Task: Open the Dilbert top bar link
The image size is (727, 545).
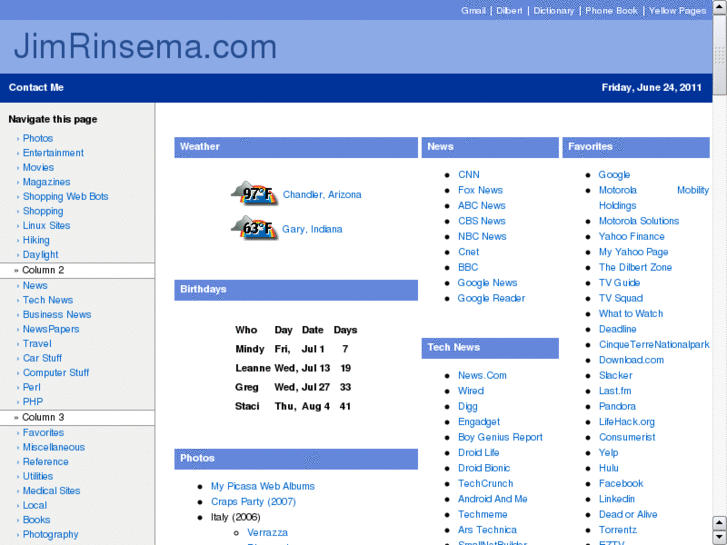Action: (x=509, y=11)
